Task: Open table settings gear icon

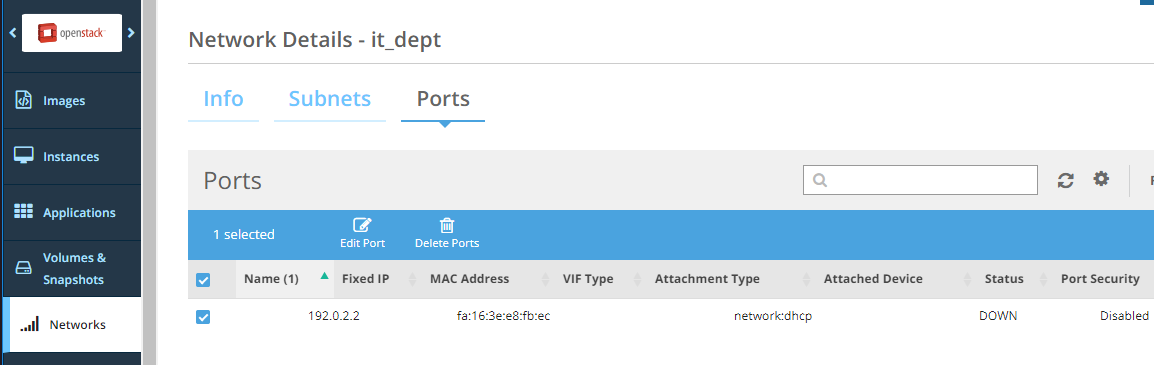Action: 1101,179
